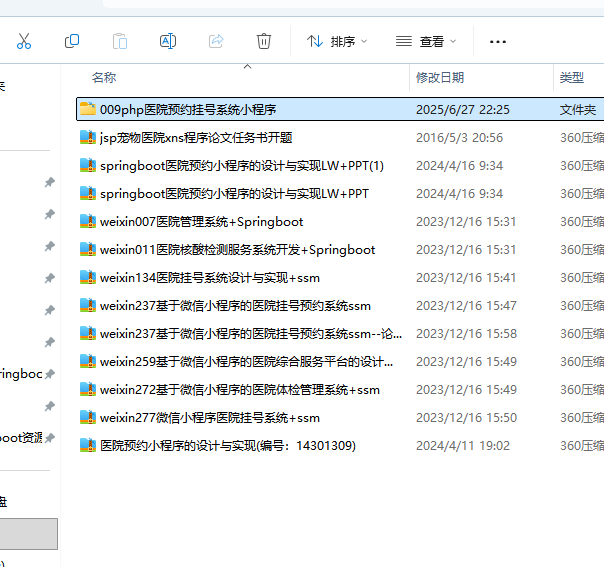Click the Copy icon in toolbar
The height and width of the screenshot is (567, 604).
pos(72,41)
